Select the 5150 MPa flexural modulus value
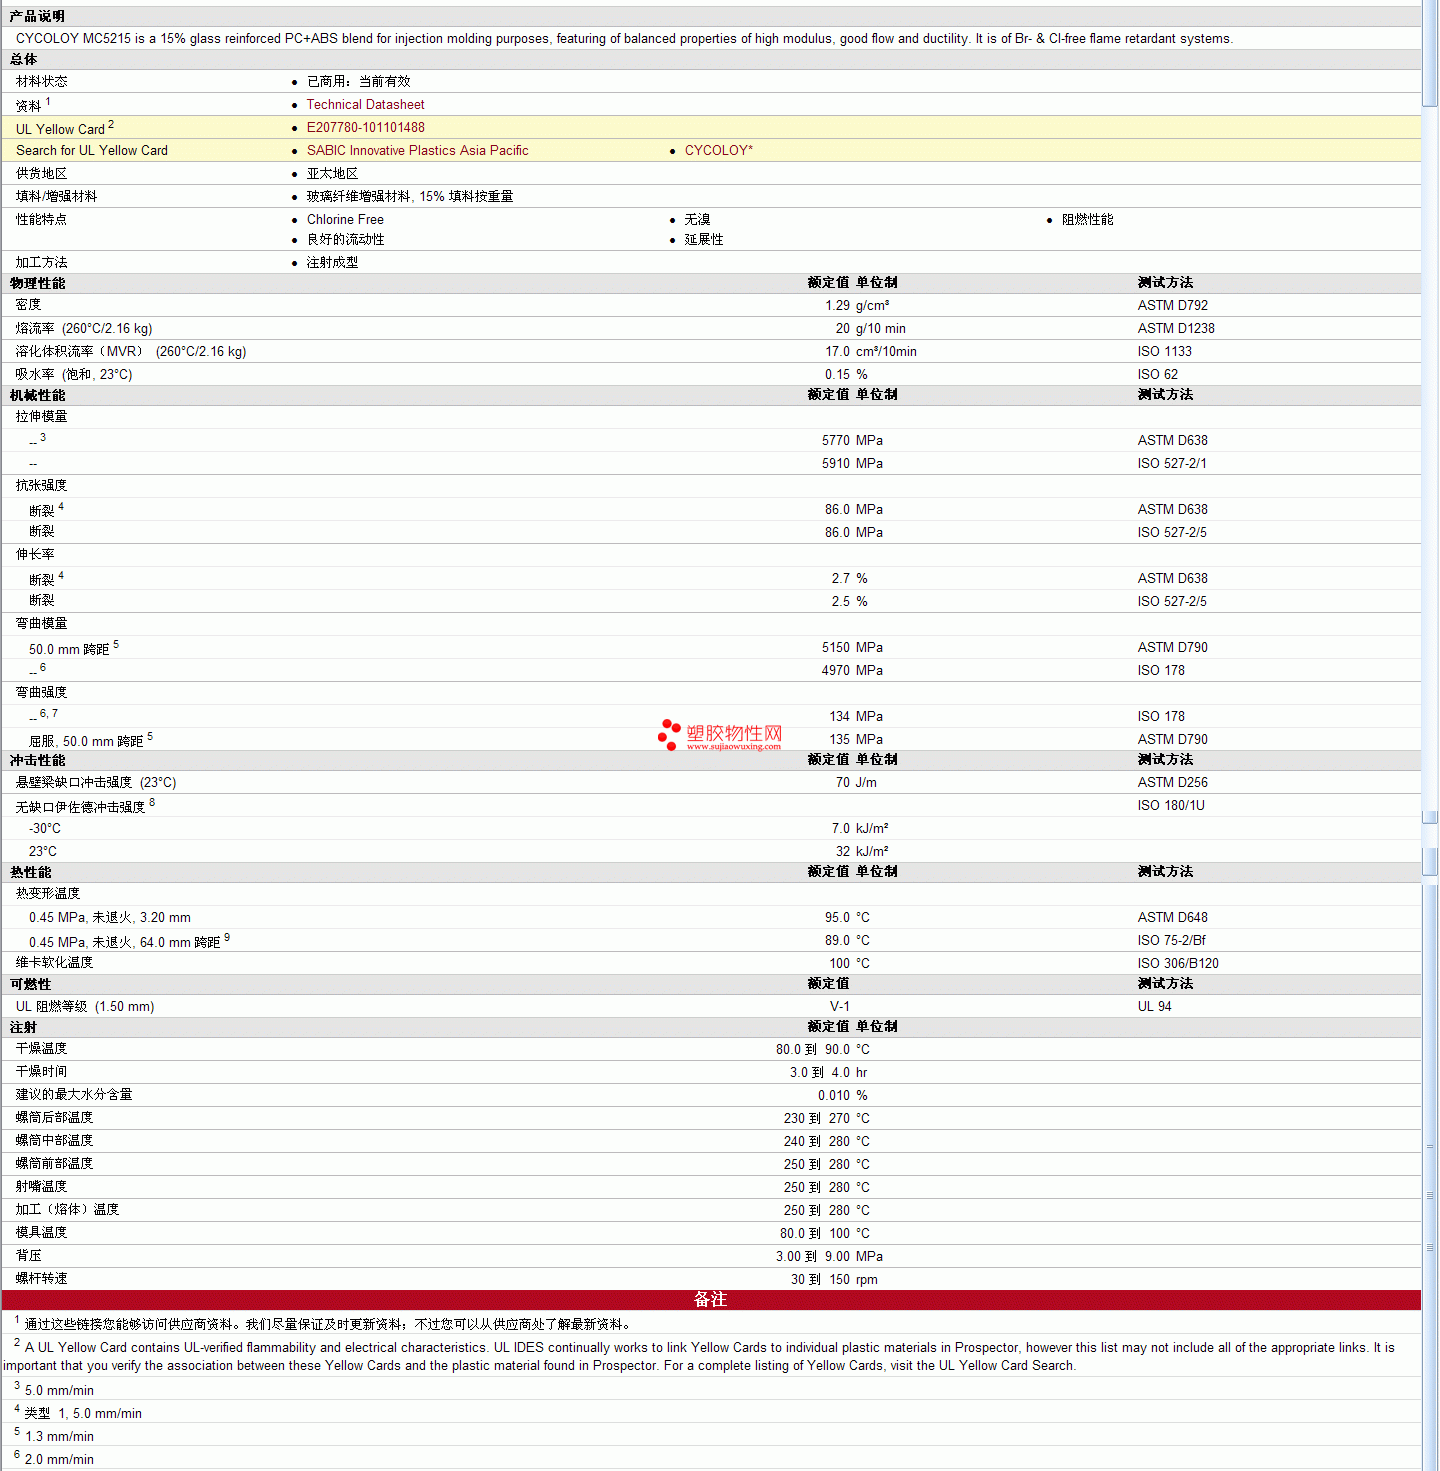Viewport: 1440px width, 1471px height. click(852, 647)
